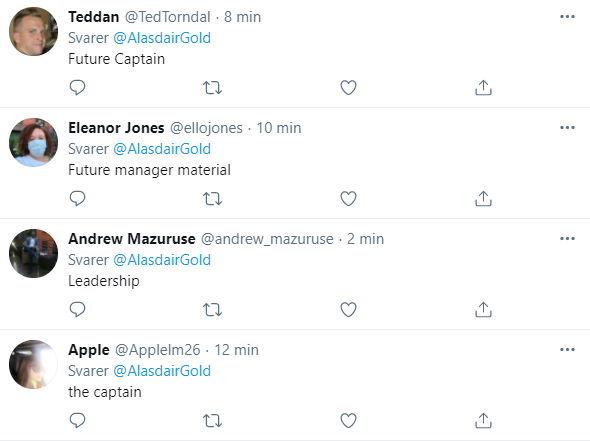
Task: Open more options menu on Apple's tweet
Action: (x=567, y=350)
